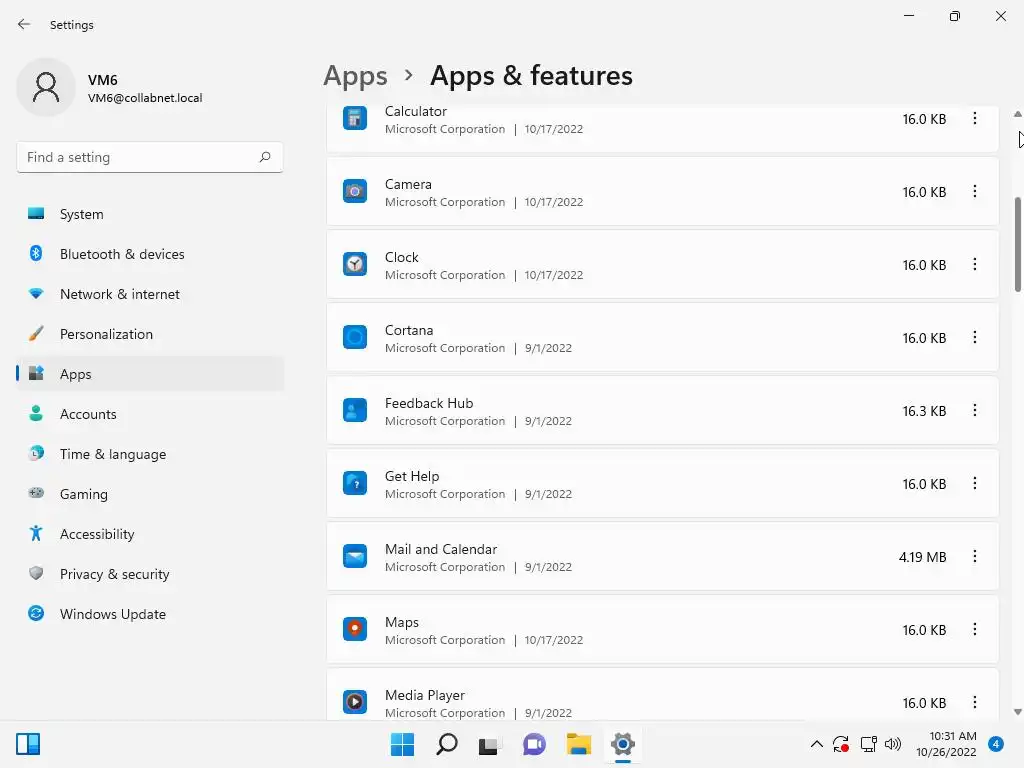Show hidden icons in system tray

[816, 745]
